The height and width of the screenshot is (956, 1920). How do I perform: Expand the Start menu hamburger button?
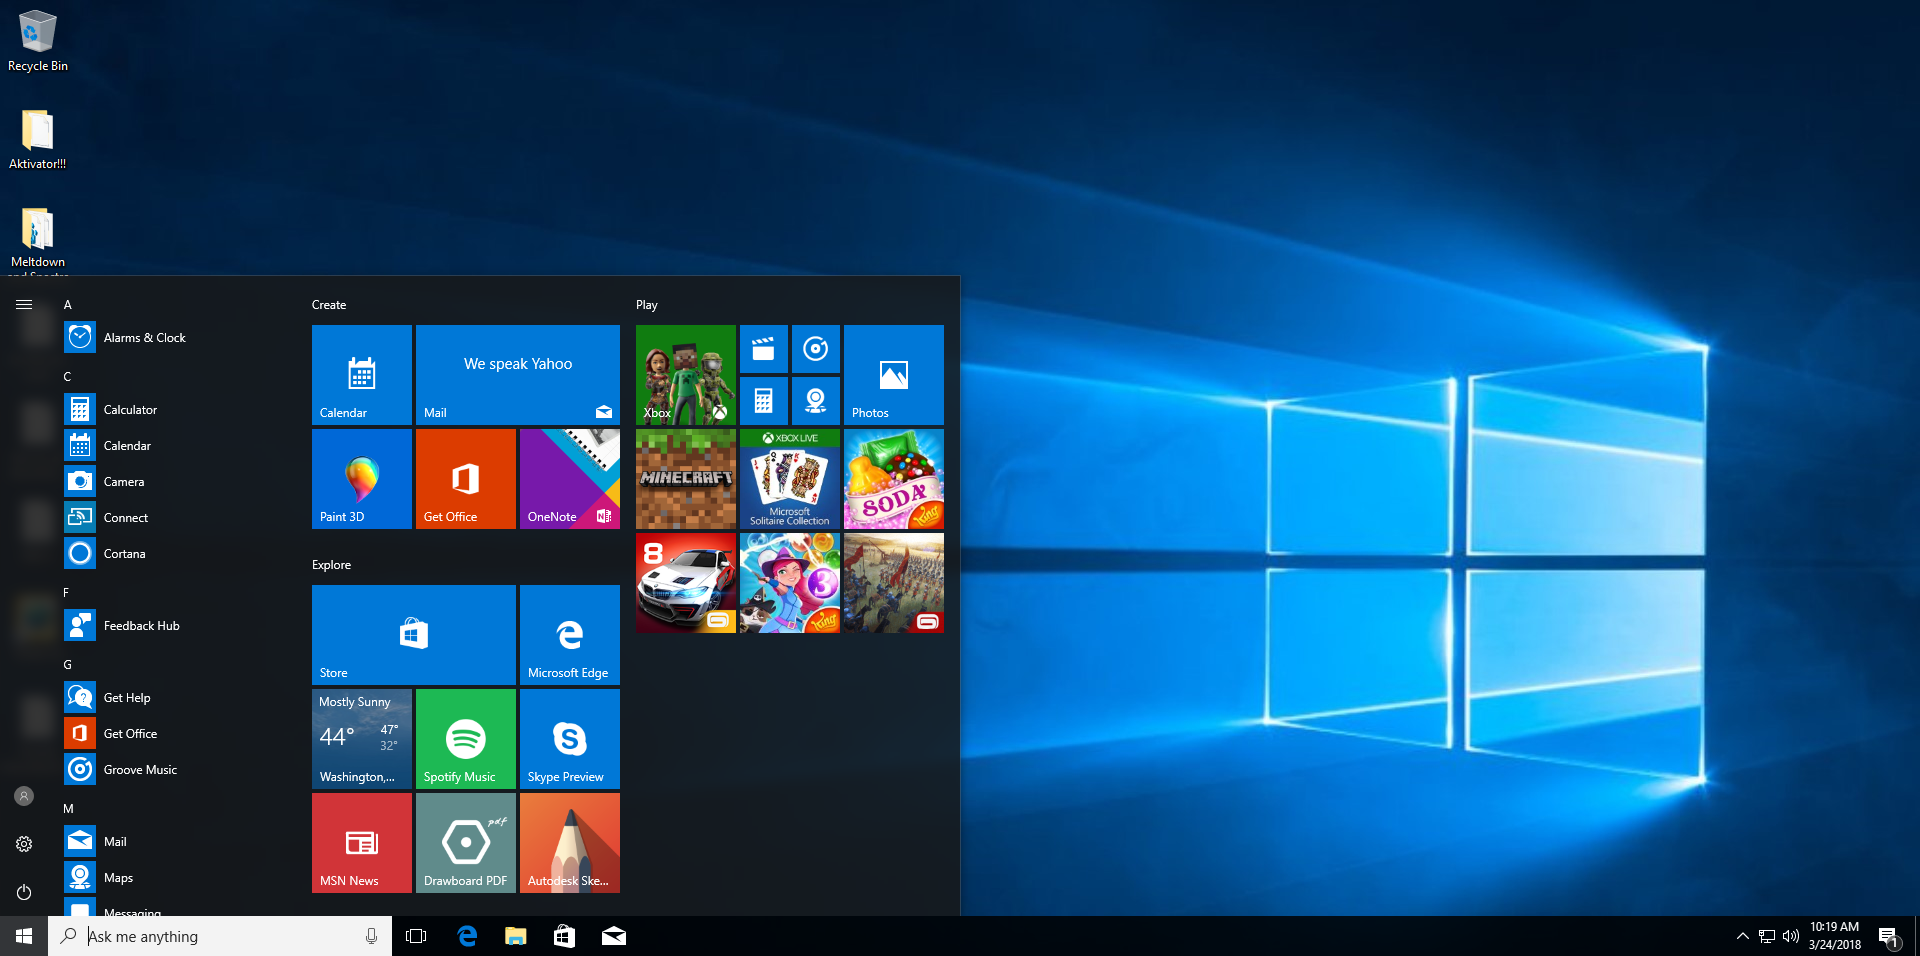coord(24,304)
